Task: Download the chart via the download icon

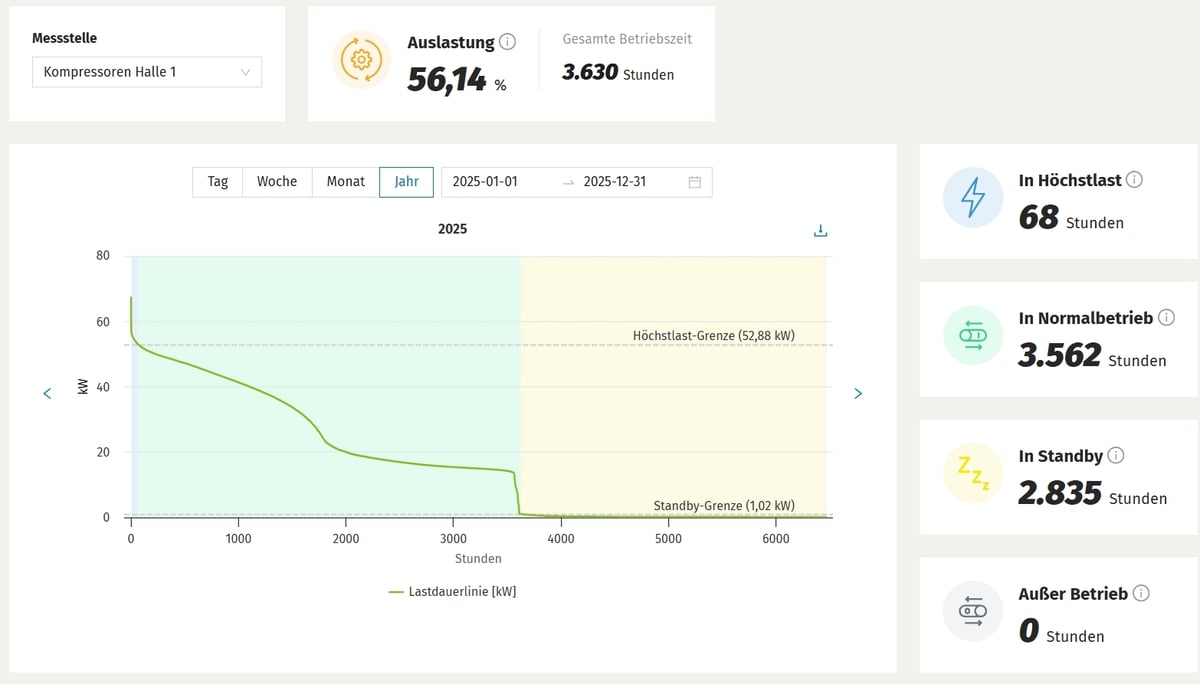Action: [x=820, y=231]
